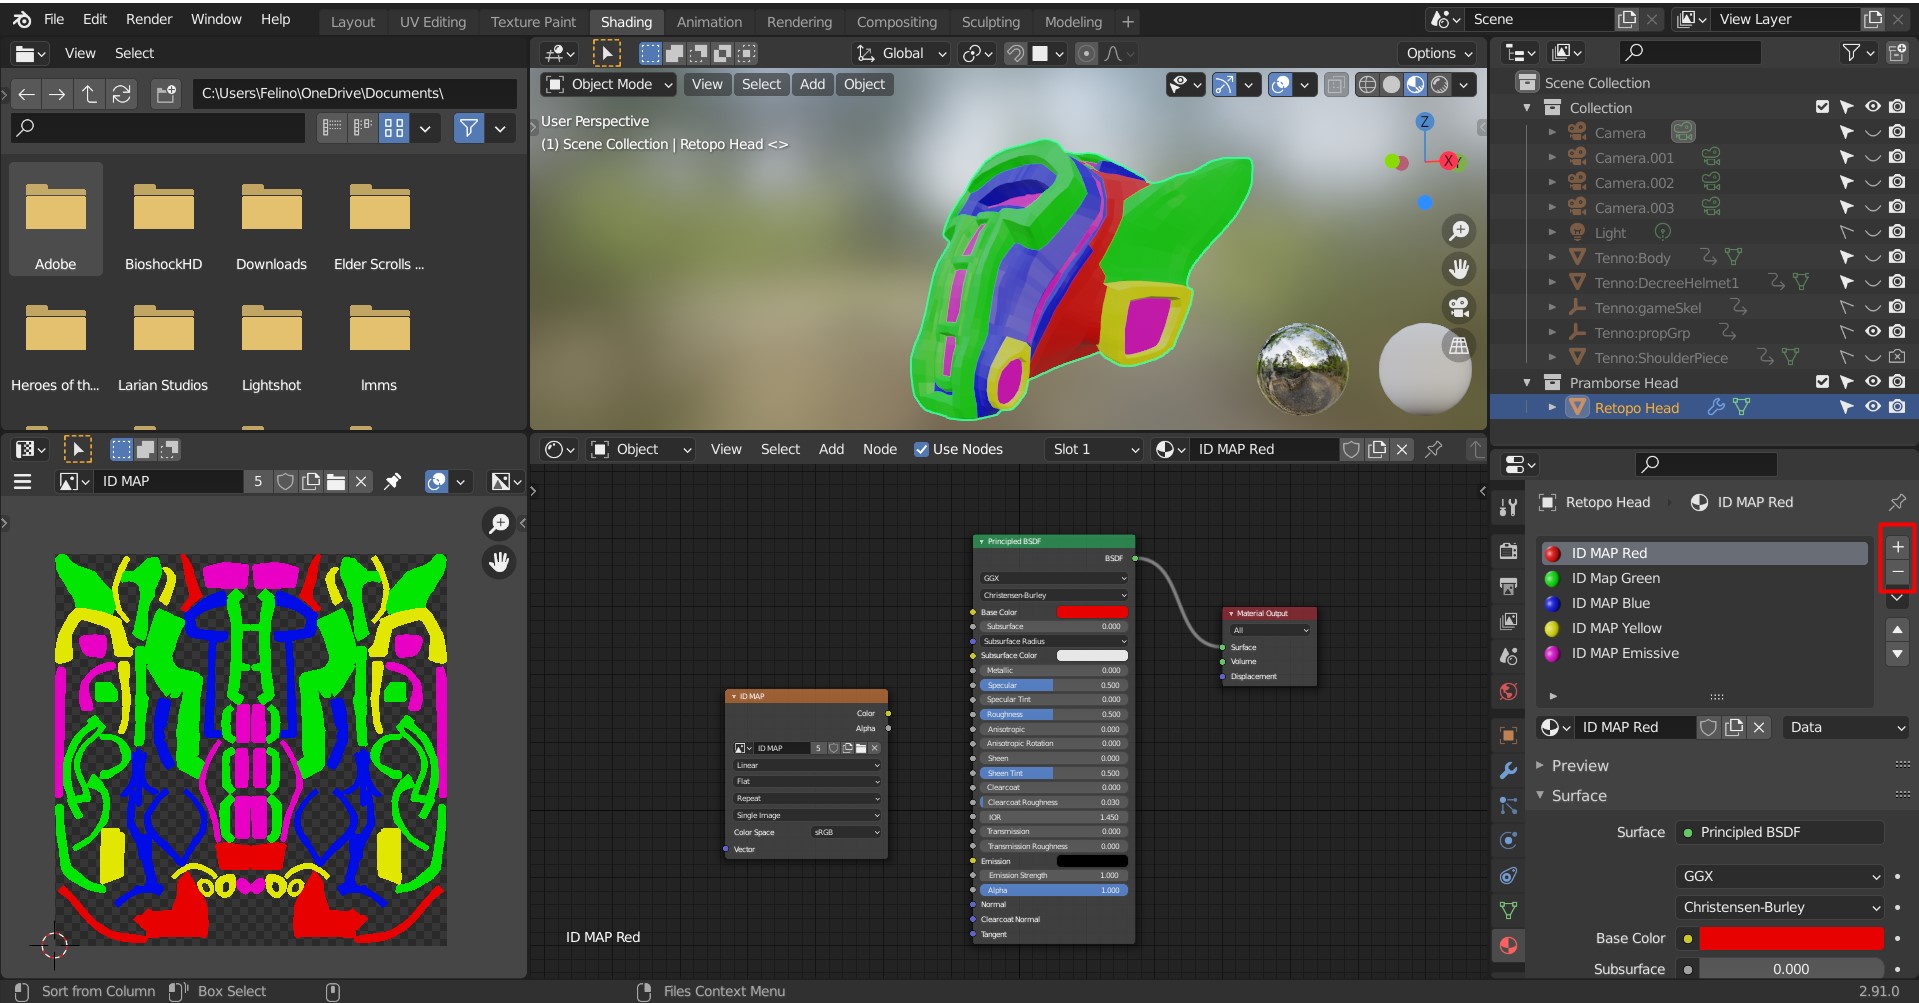Add a new material slot
This screenshot has width=1919, height=1003.
[x=1897, y=547]
